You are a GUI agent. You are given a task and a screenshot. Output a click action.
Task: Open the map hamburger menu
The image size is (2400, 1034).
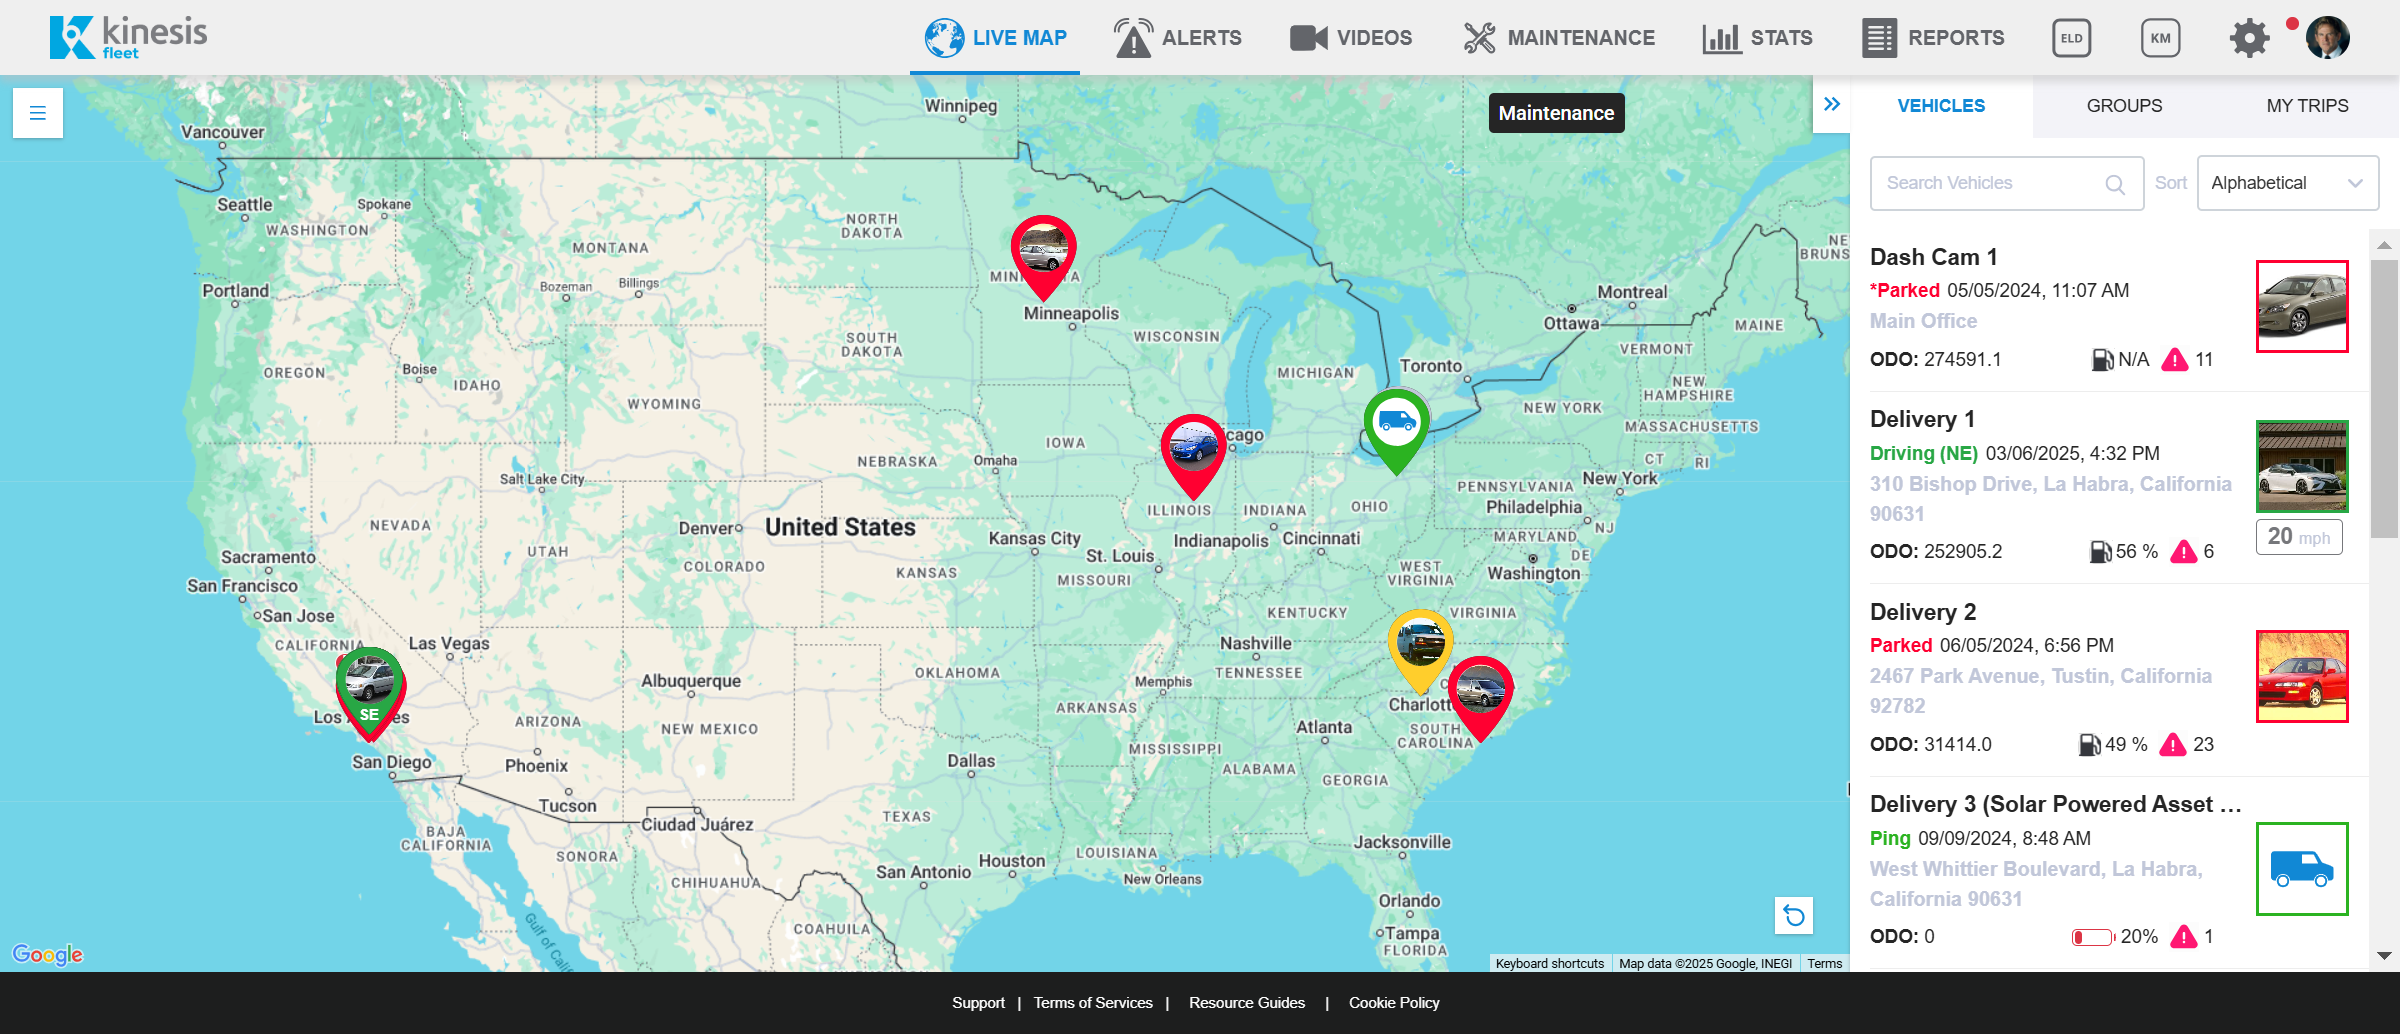click(x=38, y=113)
